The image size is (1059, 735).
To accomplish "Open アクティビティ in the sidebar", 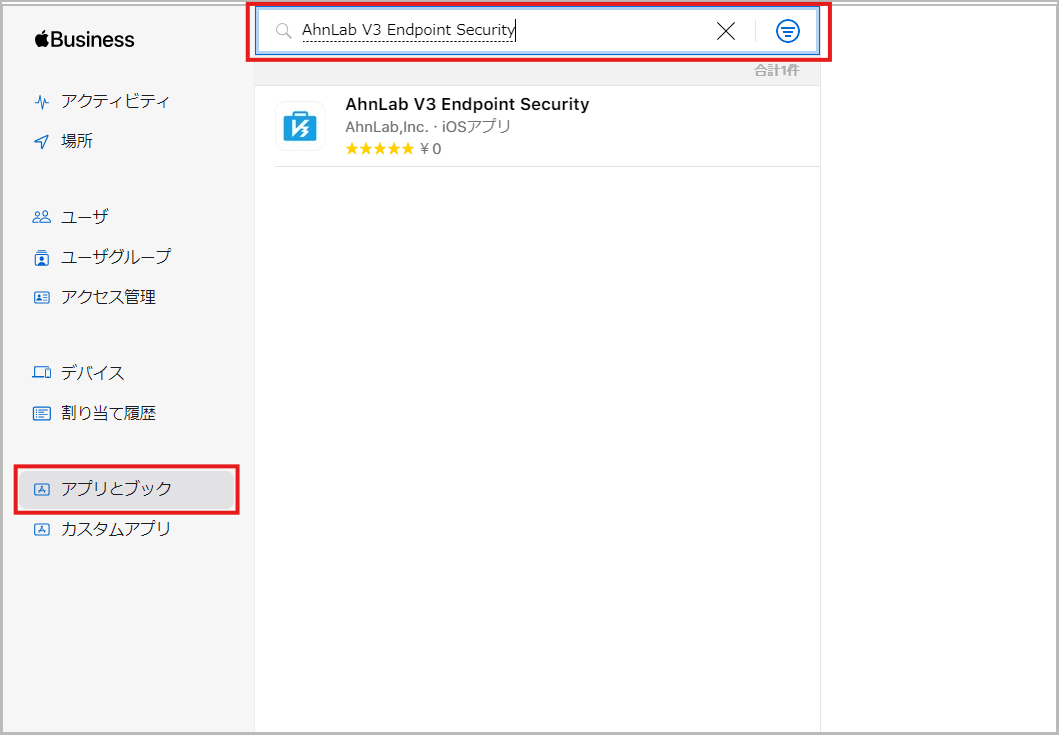I will pyautogui.click(x=115, y=101).
